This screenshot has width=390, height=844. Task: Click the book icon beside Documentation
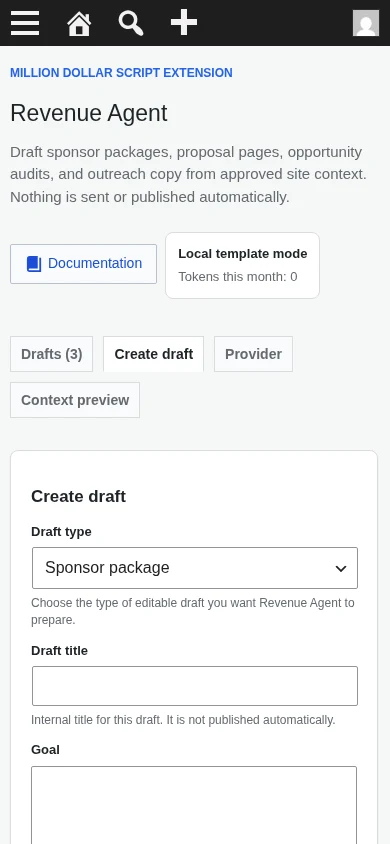[34, 264]
